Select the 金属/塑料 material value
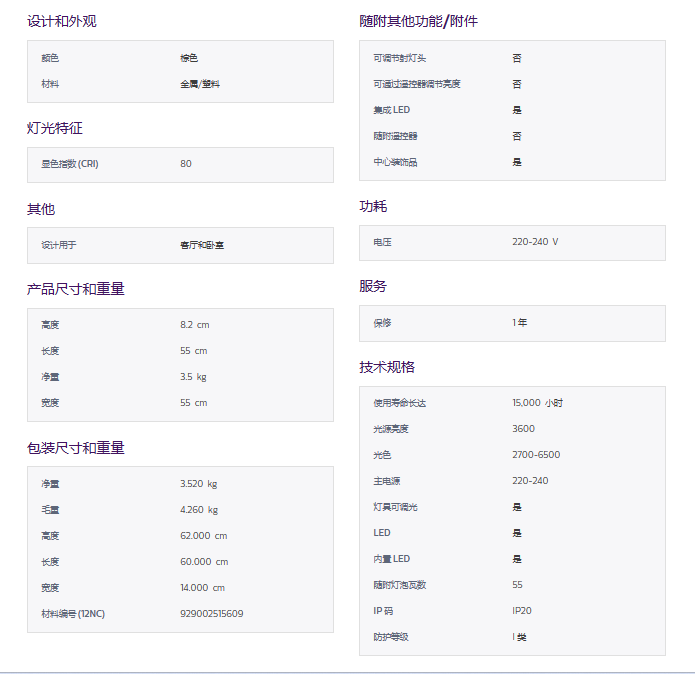This screenshot has width=695, height=674. [200, 84]
